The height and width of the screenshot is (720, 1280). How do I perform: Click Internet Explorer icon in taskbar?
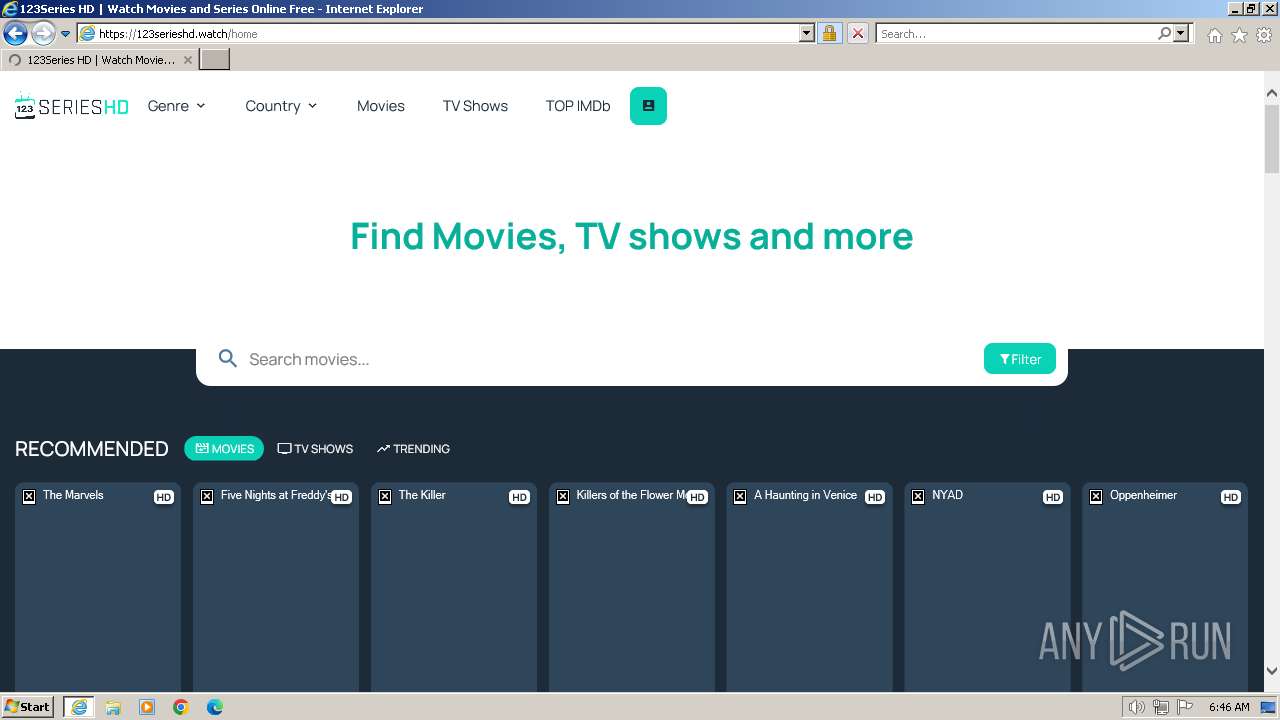(79, 707)
